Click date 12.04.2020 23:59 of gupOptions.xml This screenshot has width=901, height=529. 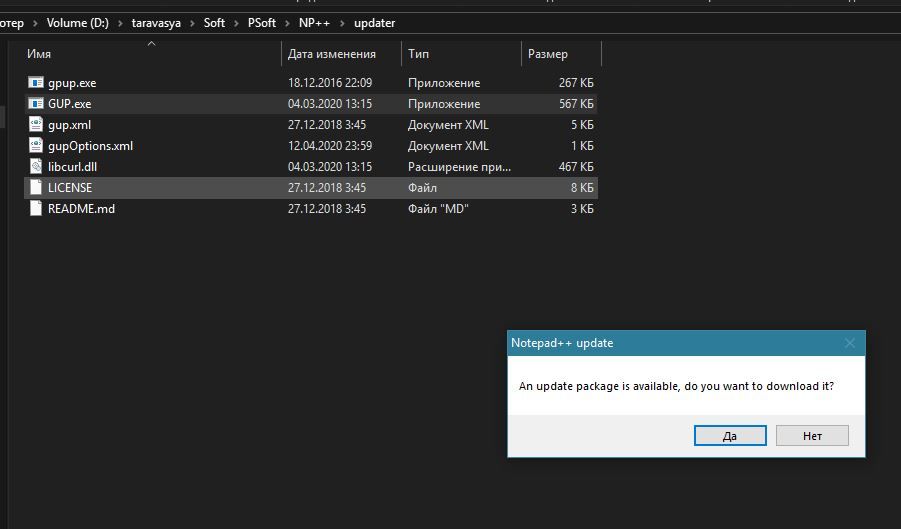[330, 146]
